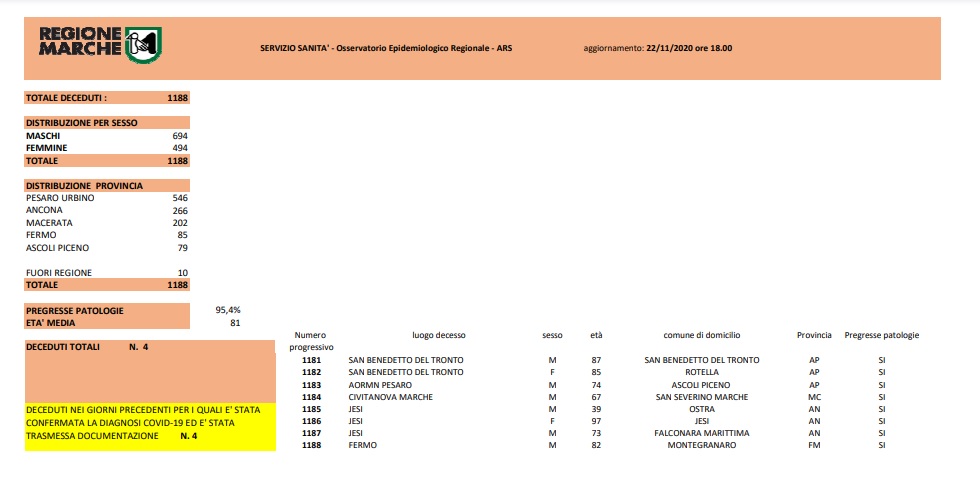Select row number 1185
Image resolution: width=980 pixels, height=479 pixels.
(x=311, y=409)
